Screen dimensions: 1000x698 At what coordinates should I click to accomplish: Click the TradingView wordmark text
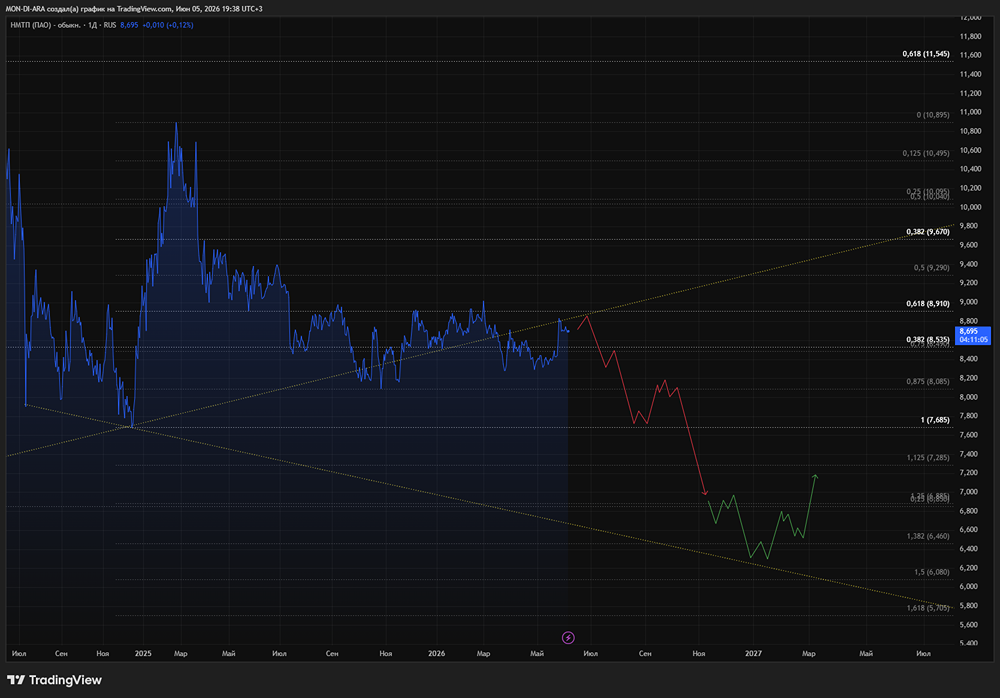pos(66,680)
